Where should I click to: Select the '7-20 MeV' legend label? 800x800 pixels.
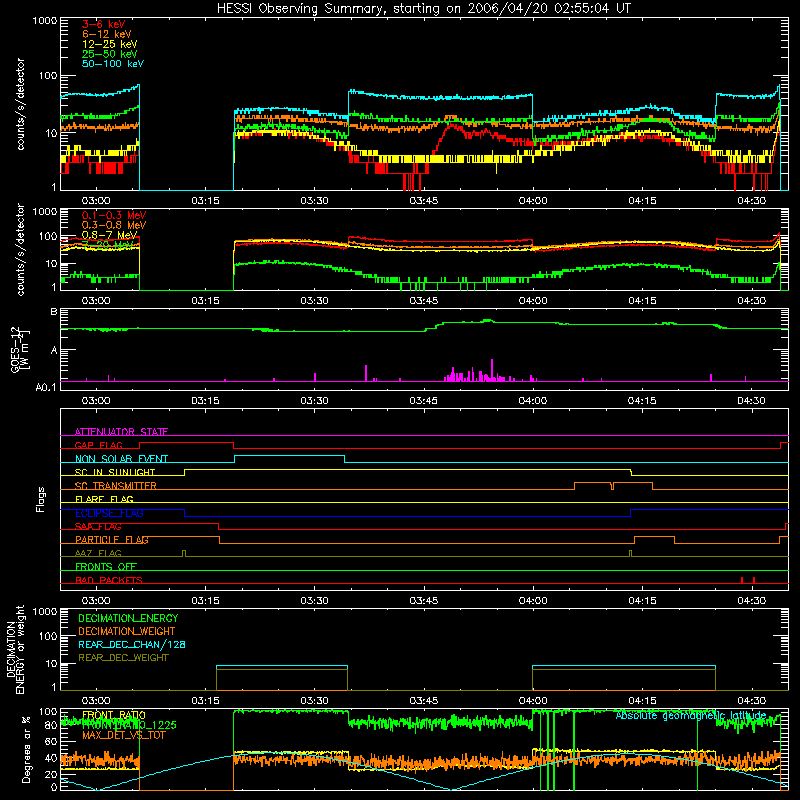tap(108, 245)
